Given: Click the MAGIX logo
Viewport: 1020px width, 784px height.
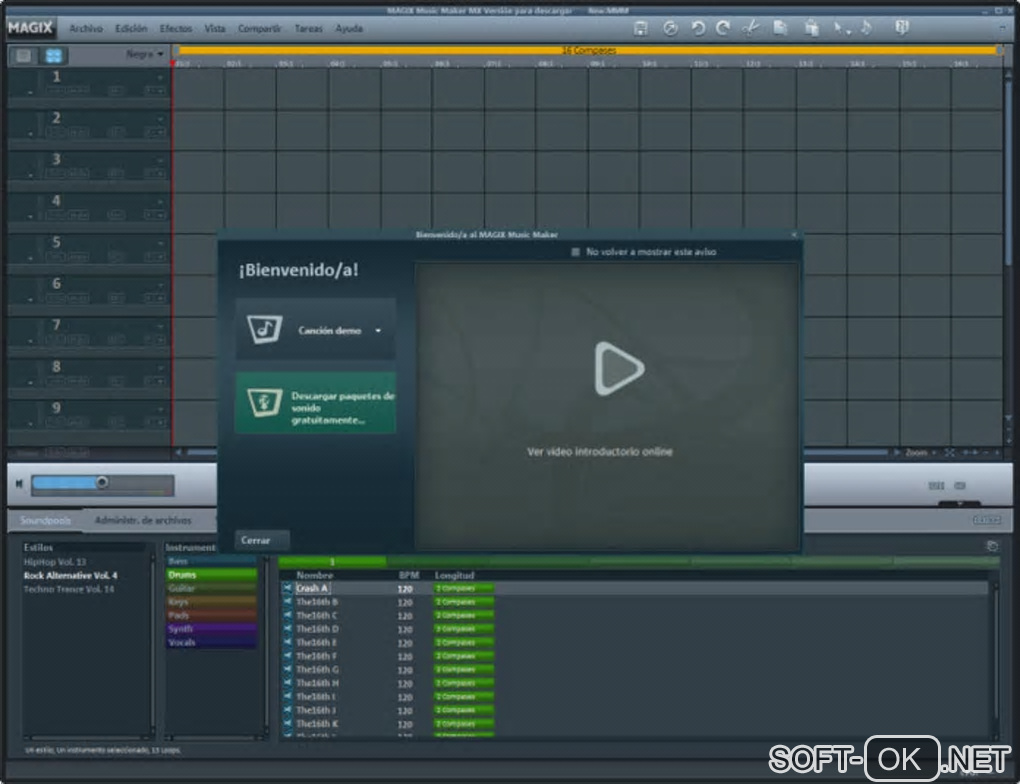Looking at the screenshot, I should coord(30,28).
